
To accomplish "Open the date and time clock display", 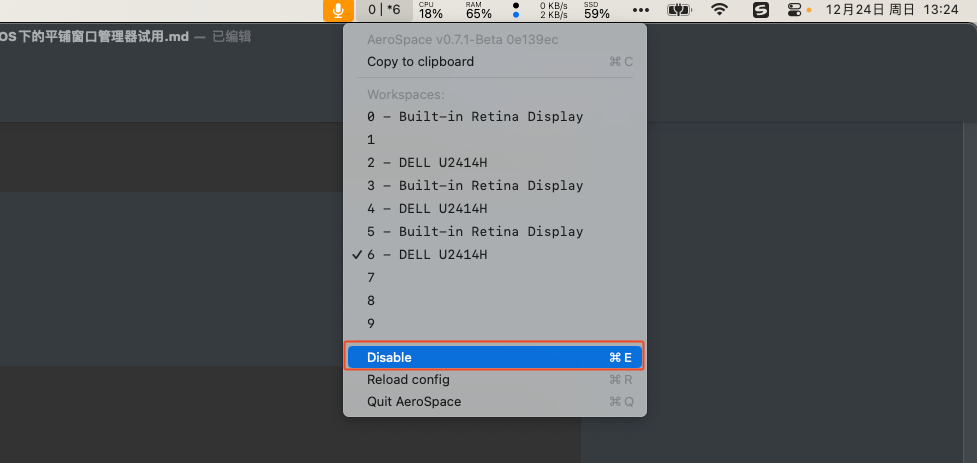I will click(x=892, y=10).
